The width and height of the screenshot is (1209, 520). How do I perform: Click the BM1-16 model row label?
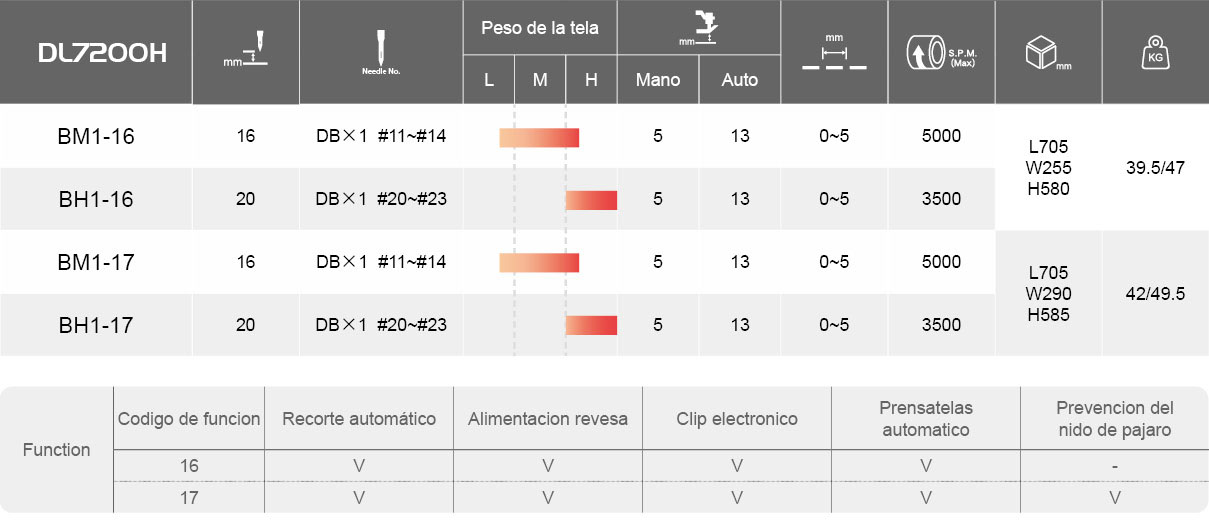click(96, 136)
